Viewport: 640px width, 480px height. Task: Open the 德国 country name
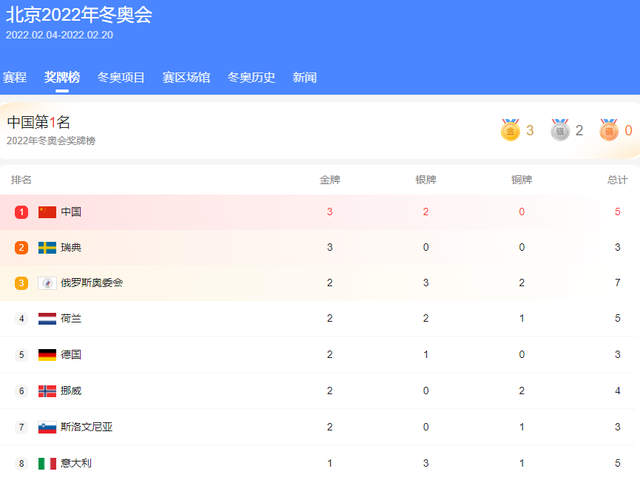click(x=71, y=354)
